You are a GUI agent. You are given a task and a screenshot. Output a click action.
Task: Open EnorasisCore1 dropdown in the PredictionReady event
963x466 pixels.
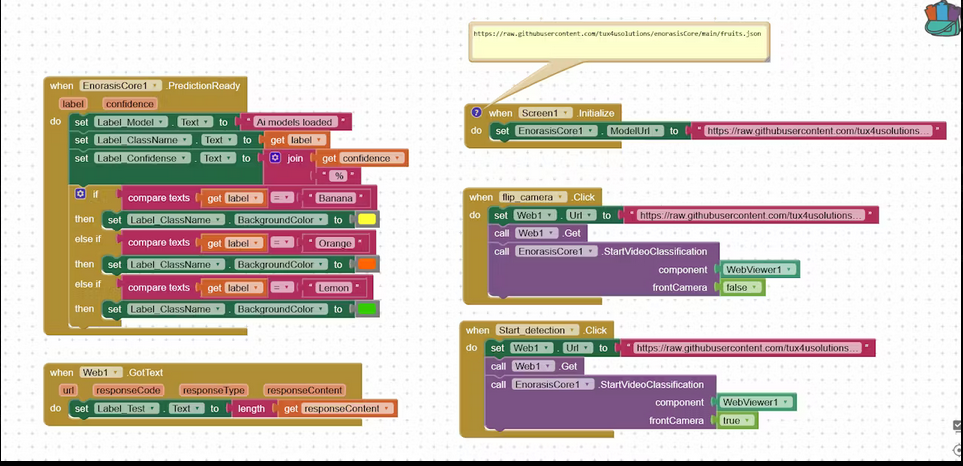pyautogui.click(x=120, y=86)
